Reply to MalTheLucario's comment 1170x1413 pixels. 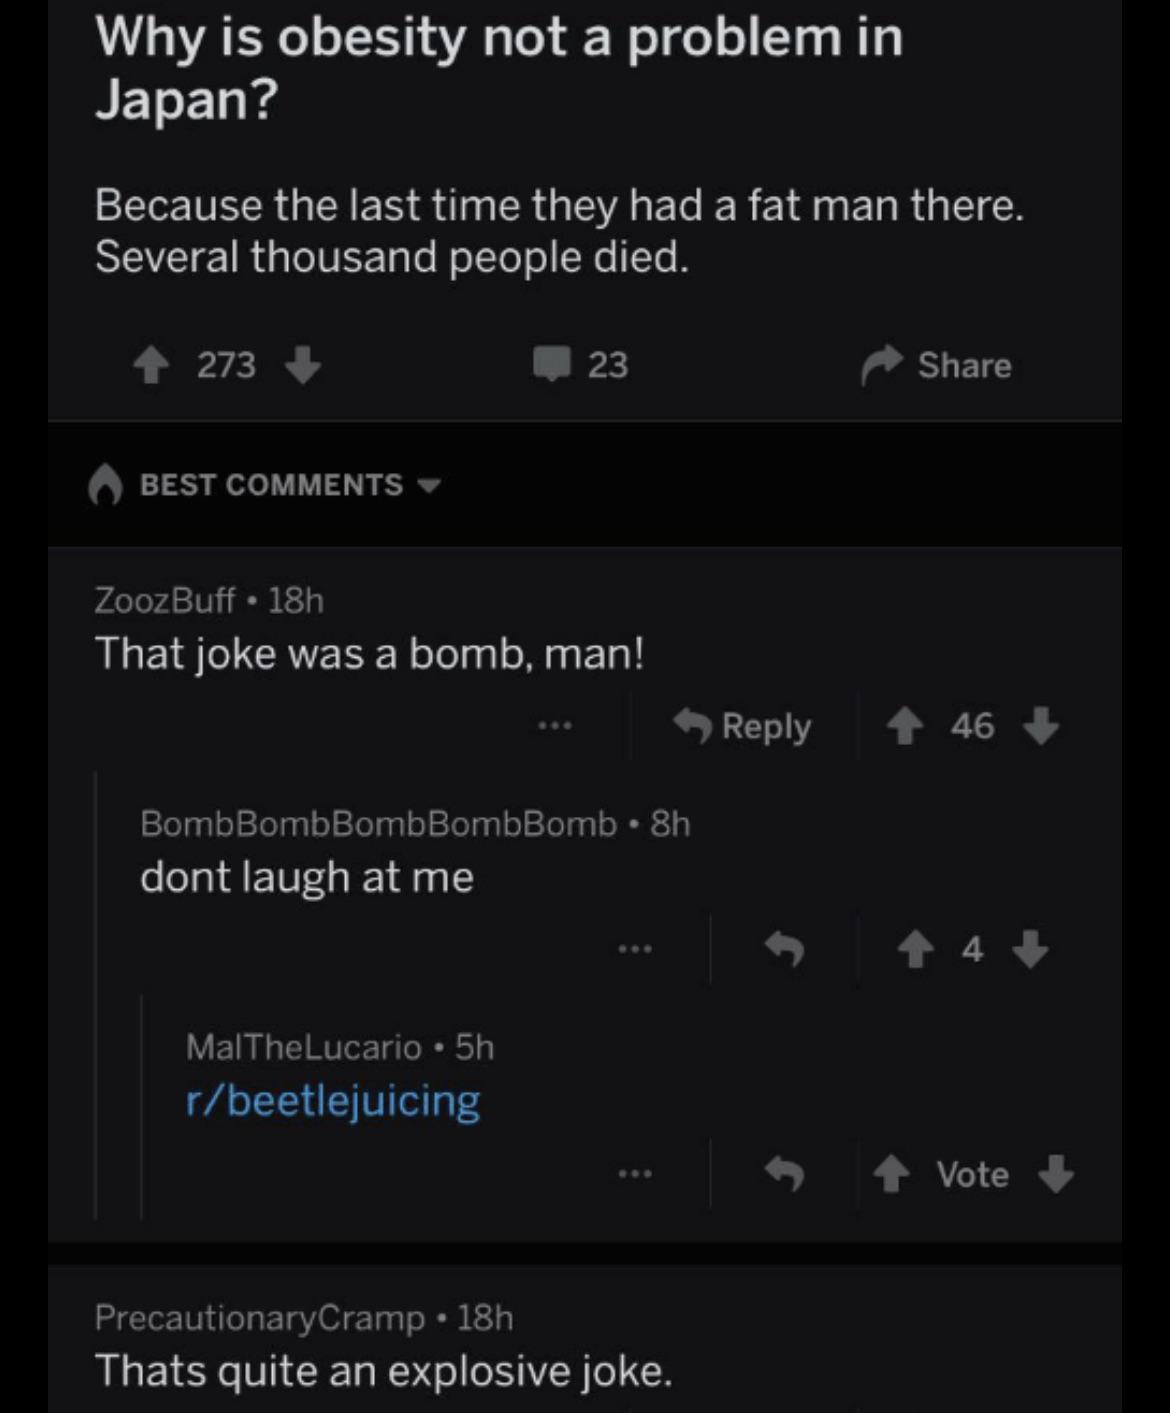784,1173
